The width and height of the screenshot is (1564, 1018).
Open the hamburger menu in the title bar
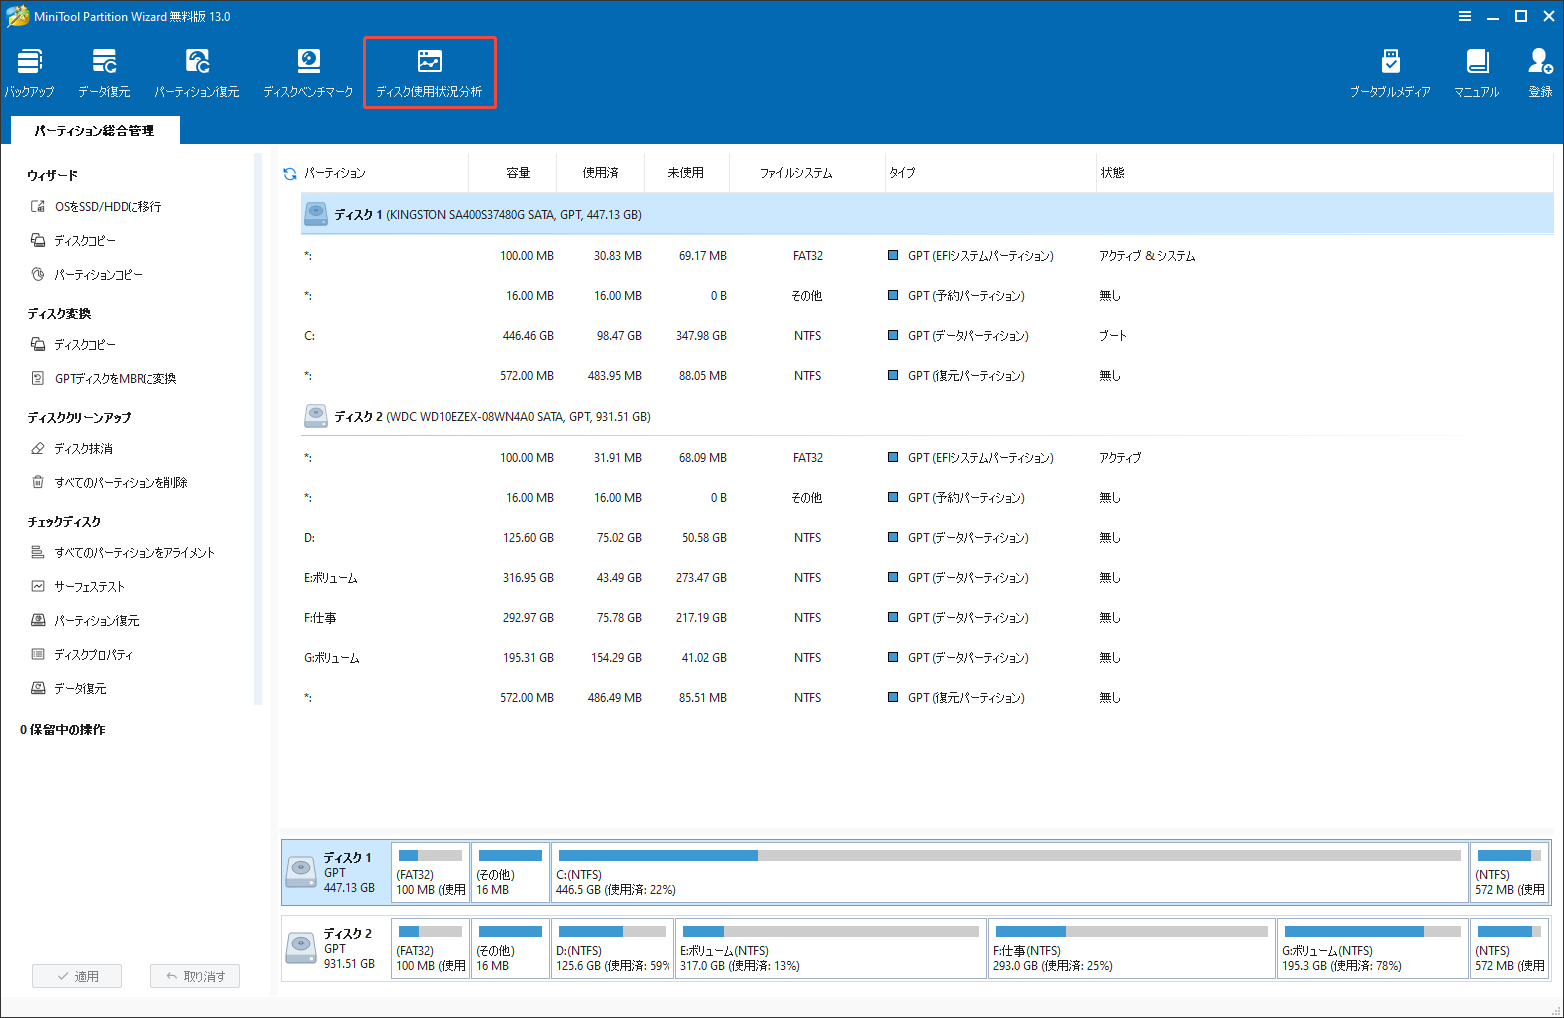point(1465,15)
